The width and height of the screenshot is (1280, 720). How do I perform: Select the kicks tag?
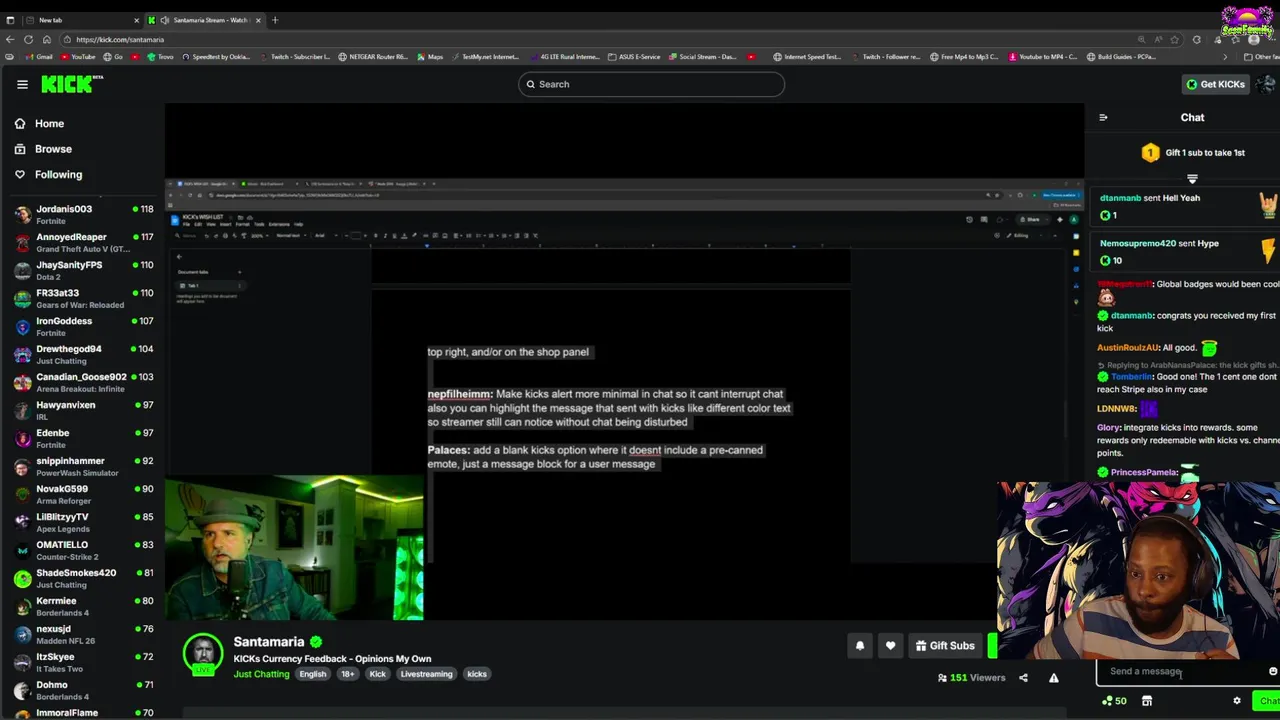(477, 674)
